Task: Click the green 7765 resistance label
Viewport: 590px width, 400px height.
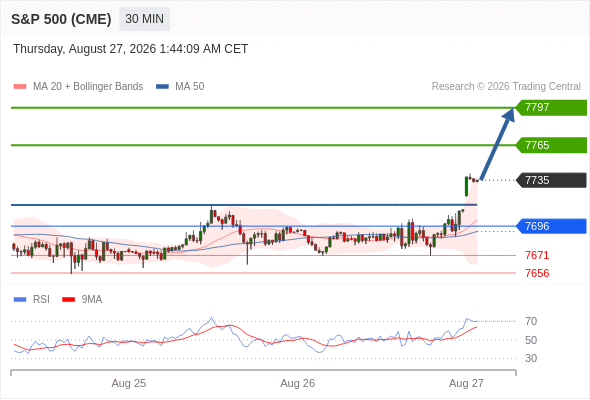Action: tap(551, 145)
